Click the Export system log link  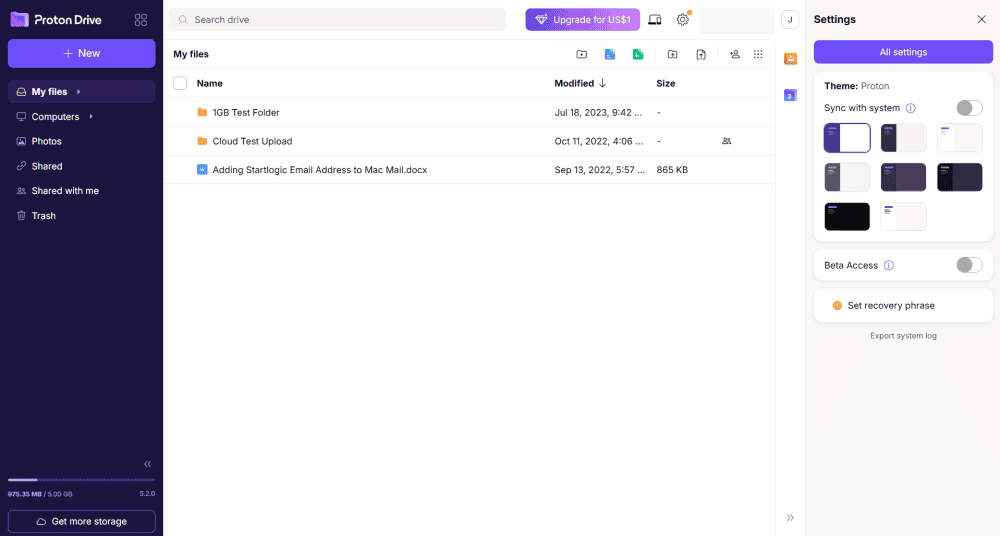(903, 336)
